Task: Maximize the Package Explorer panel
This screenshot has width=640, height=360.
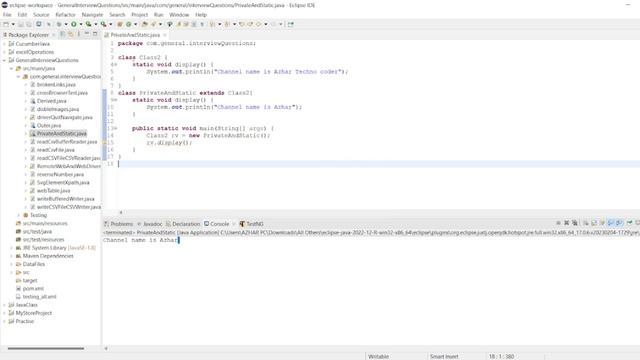Action: pyautogui.click(x=95, y=34)
